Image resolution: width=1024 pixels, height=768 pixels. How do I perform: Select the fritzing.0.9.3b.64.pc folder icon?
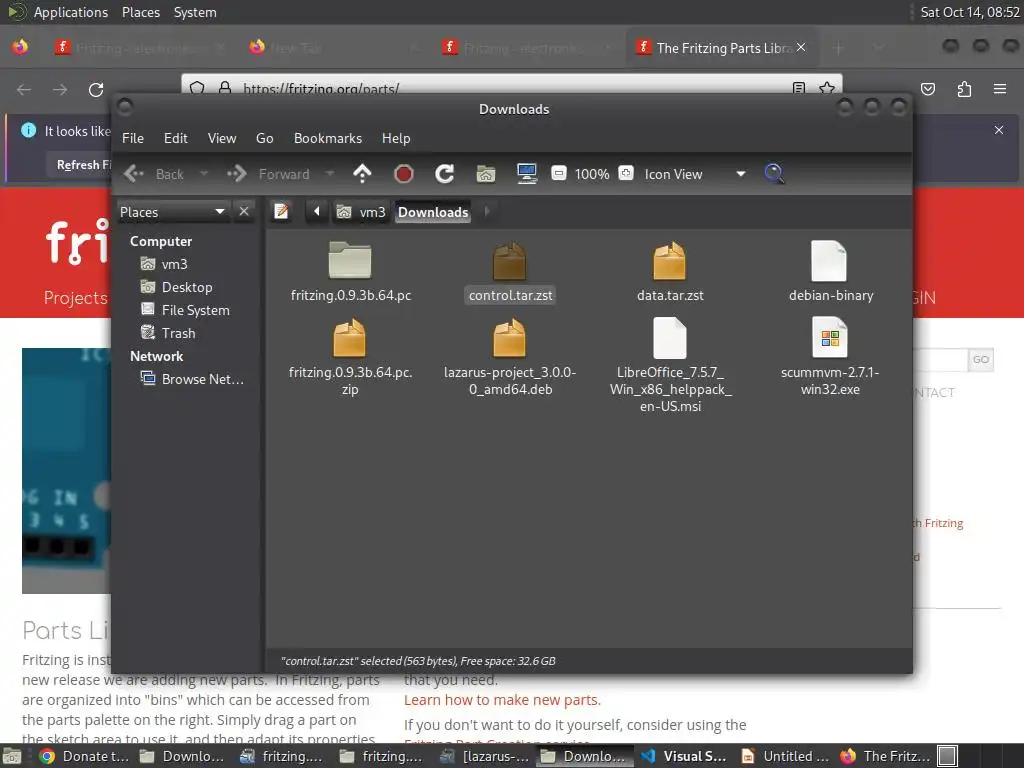[349, 261]
